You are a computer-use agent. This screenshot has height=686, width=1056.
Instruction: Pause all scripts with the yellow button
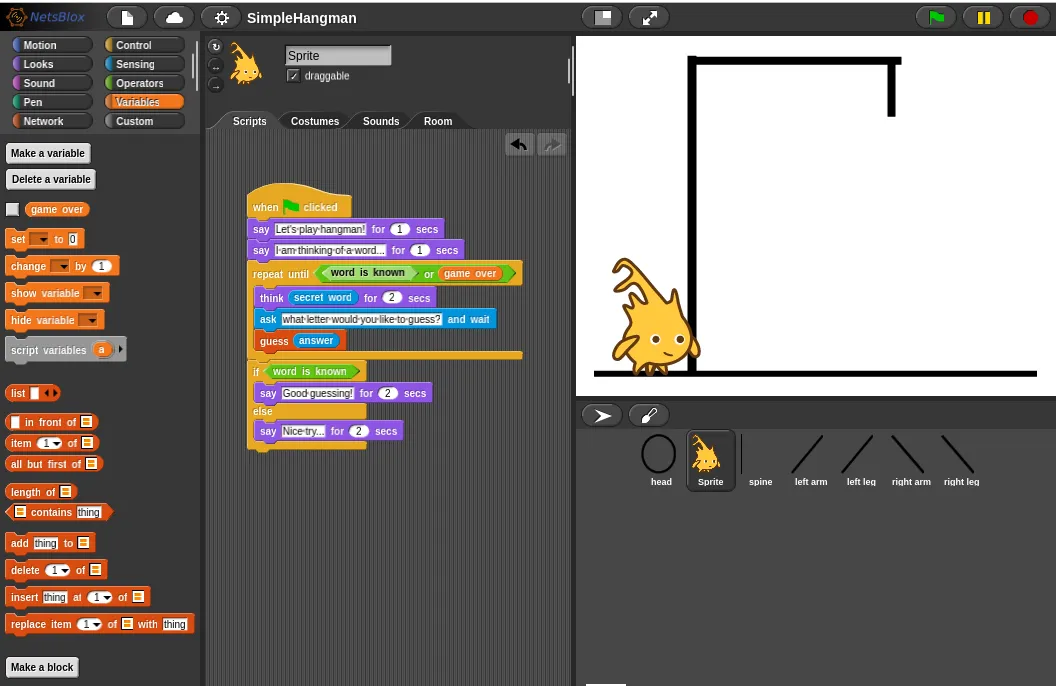pyautogui.click(x=983, y=18)
